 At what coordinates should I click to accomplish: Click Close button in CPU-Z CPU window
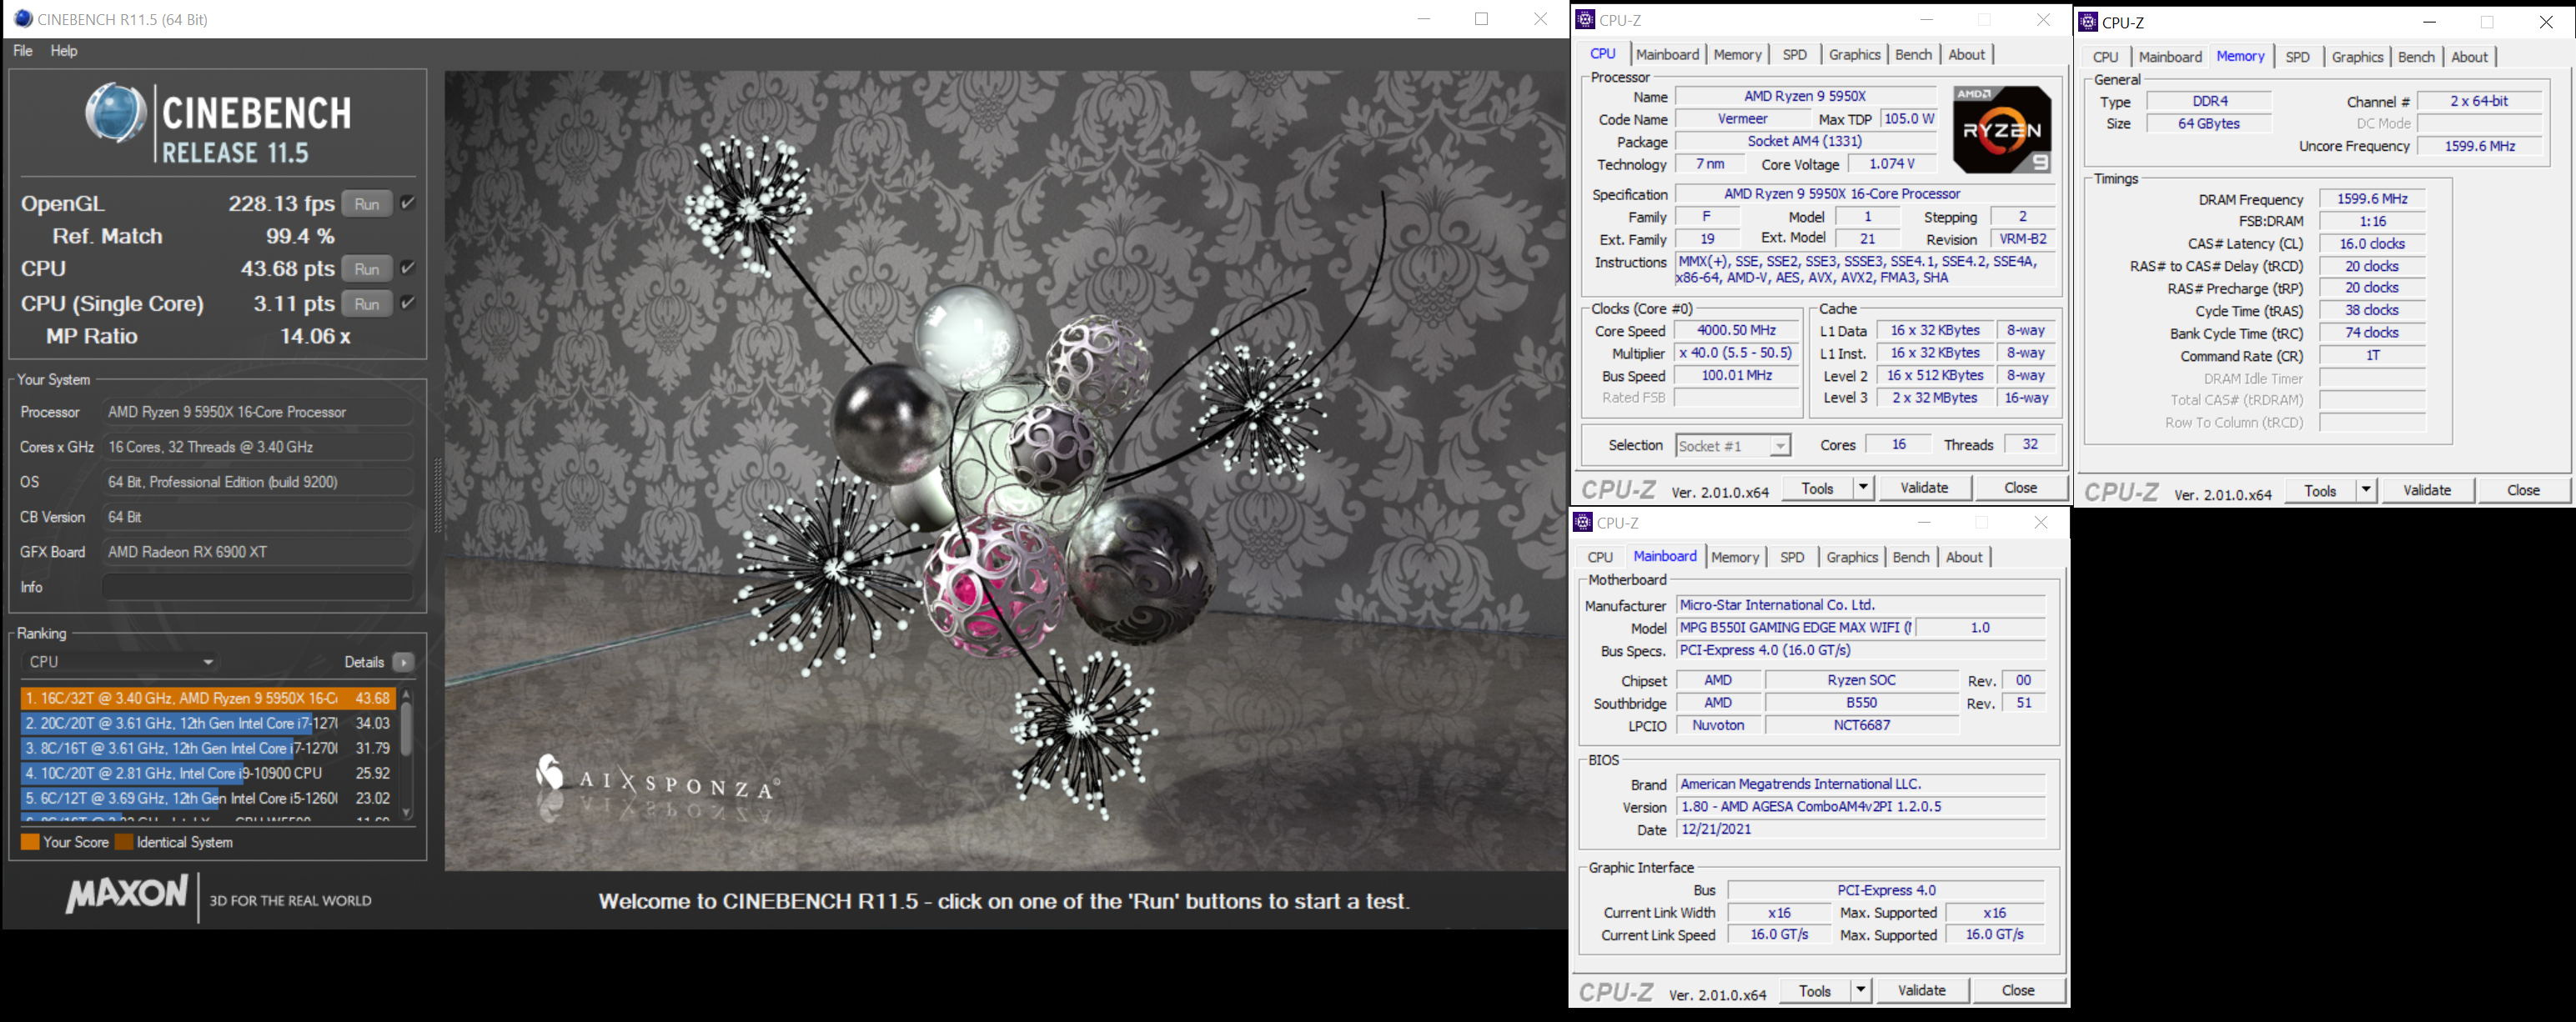pyautogui.click(x=2020, y=488)
